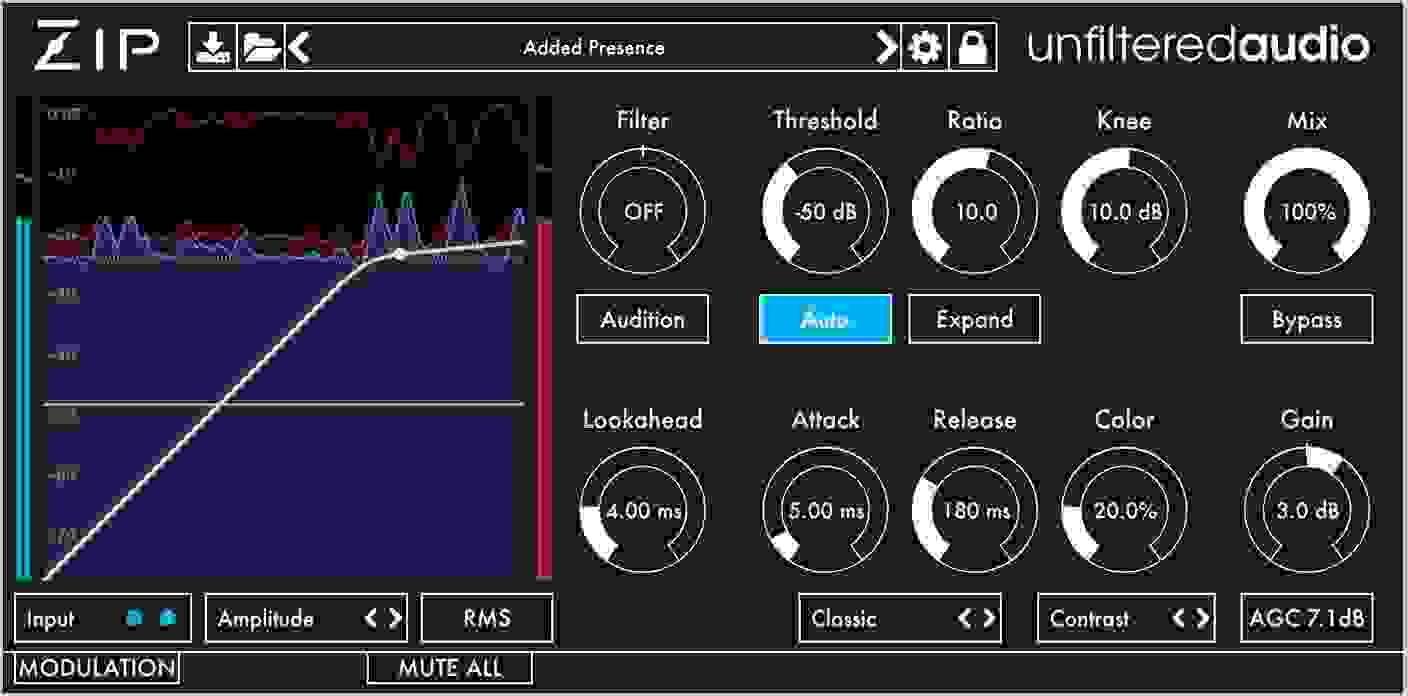Viewport: 1408px width, 696px height.
Task: Click the RMS detection mode selector
Action: tap(487, 618)
